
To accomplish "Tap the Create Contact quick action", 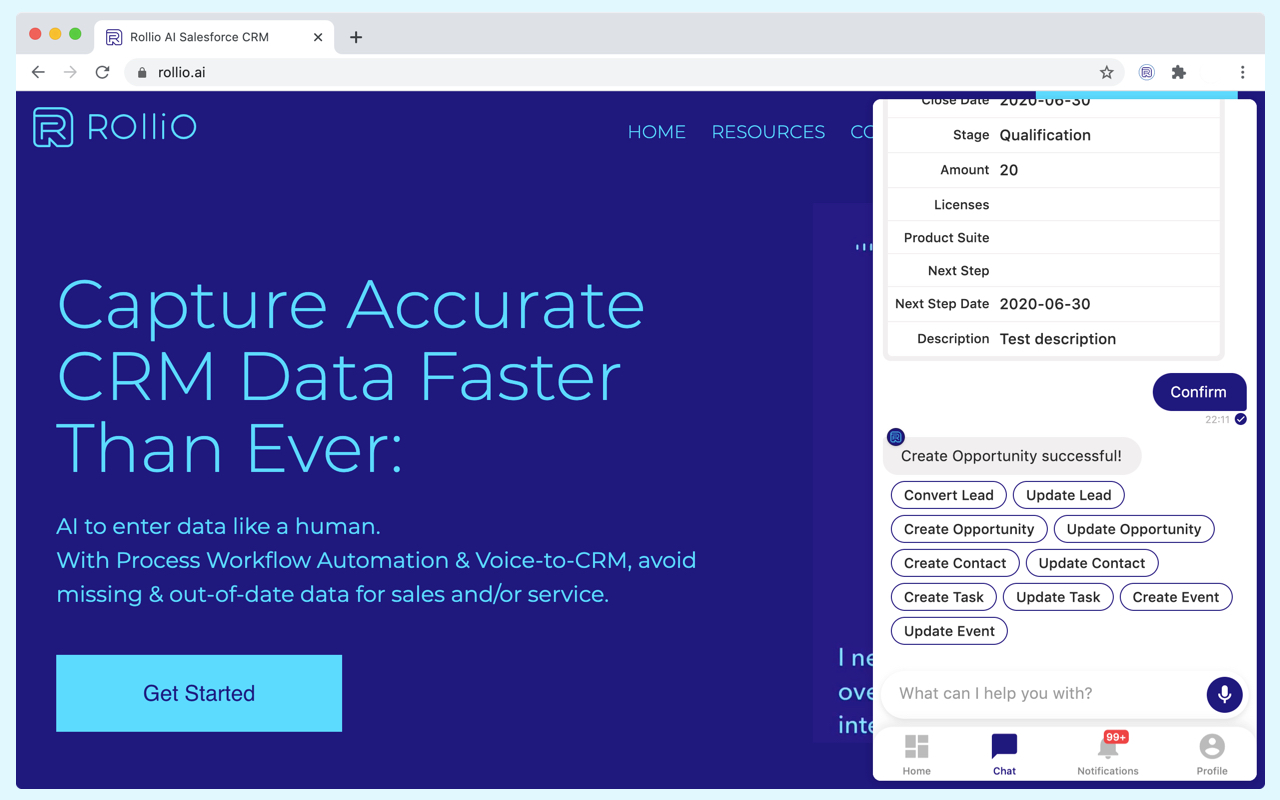I will [x=955, y=563].
